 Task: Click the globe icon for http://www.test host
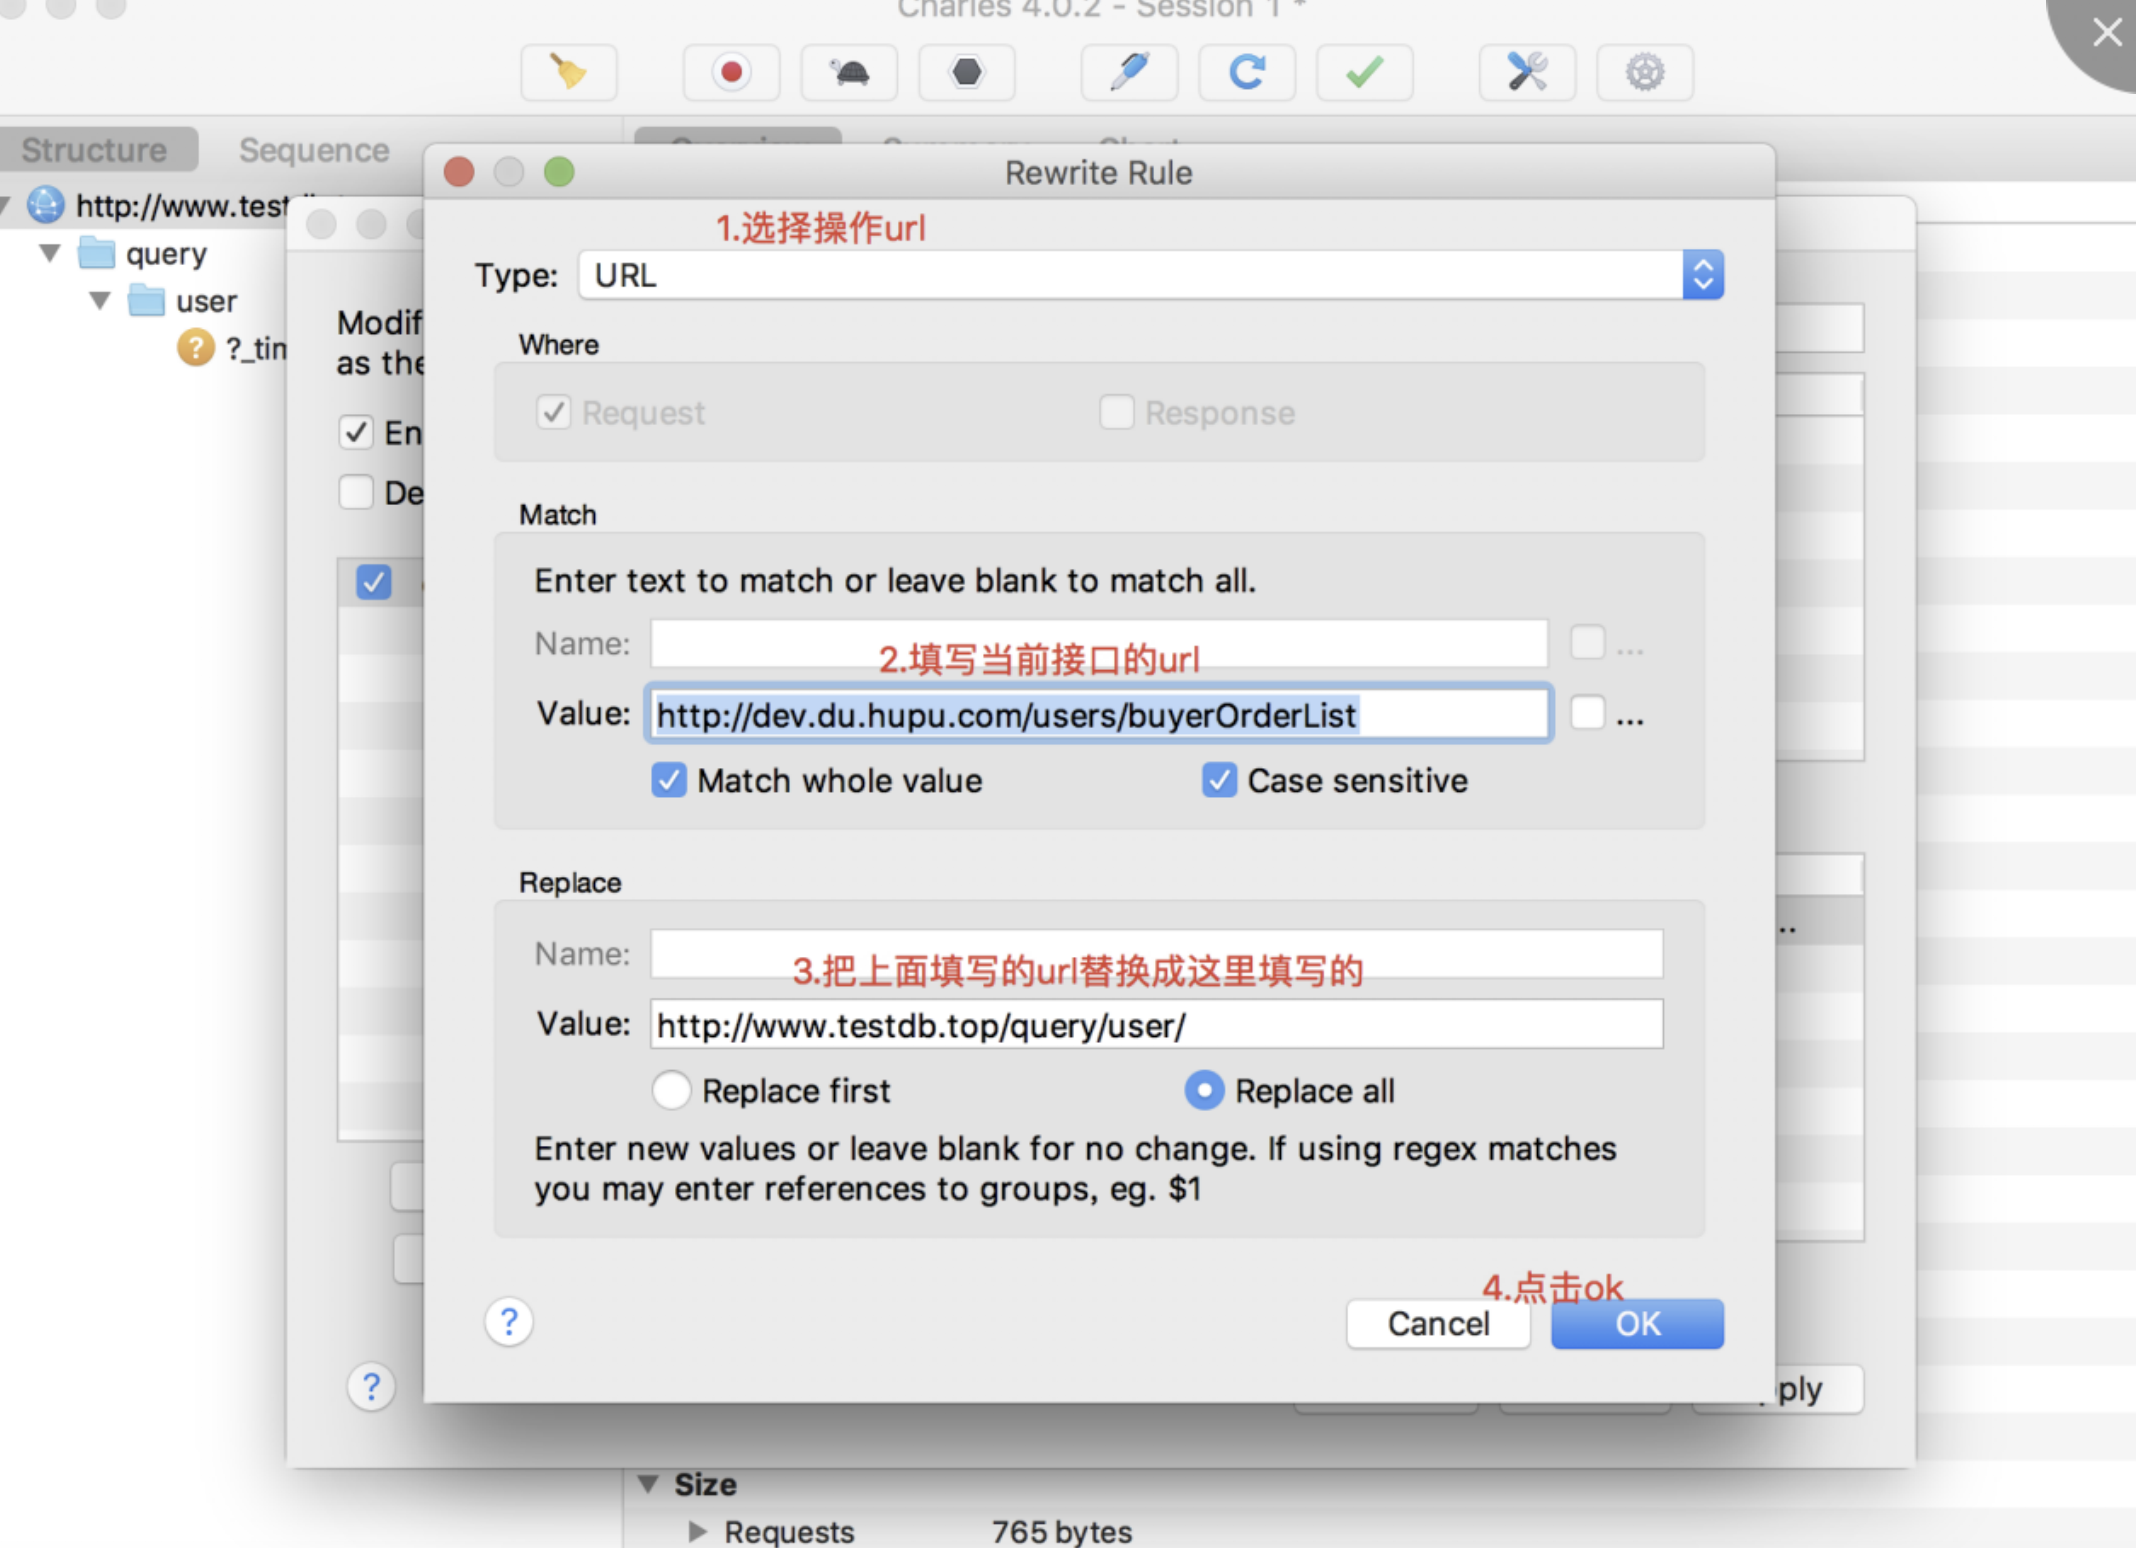(x=45, y=205)
